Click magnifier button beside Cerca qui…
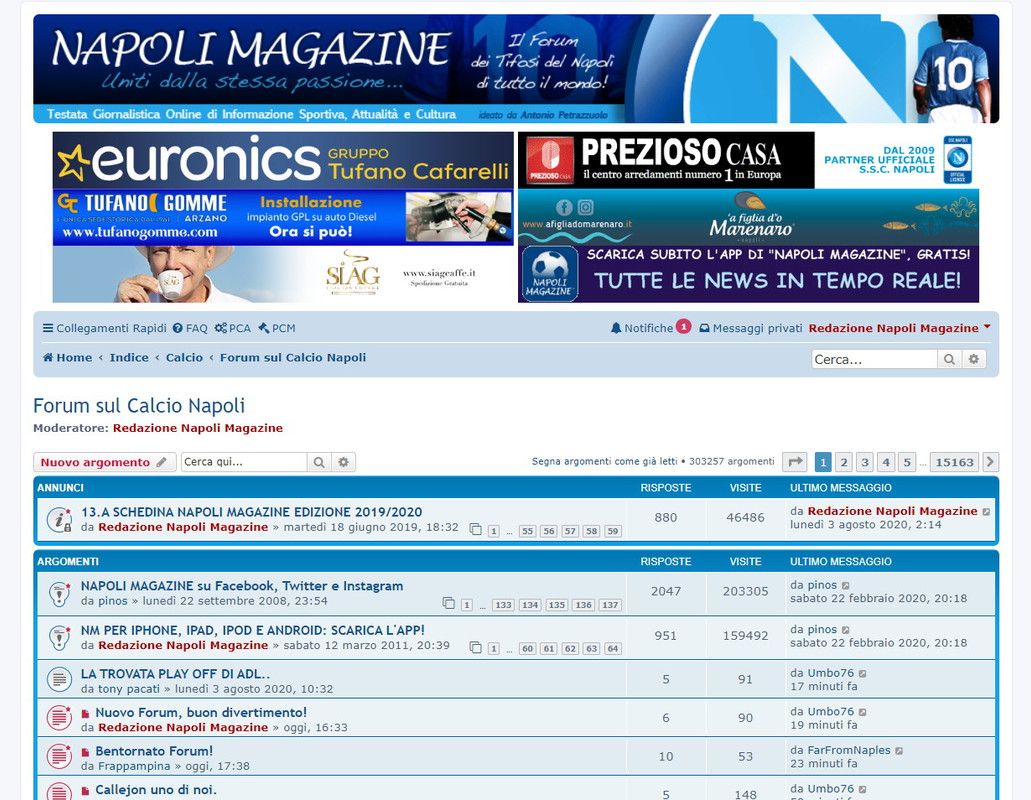Image resolution: width=1031 pixels, height=800 pixels. pos(319,462)
